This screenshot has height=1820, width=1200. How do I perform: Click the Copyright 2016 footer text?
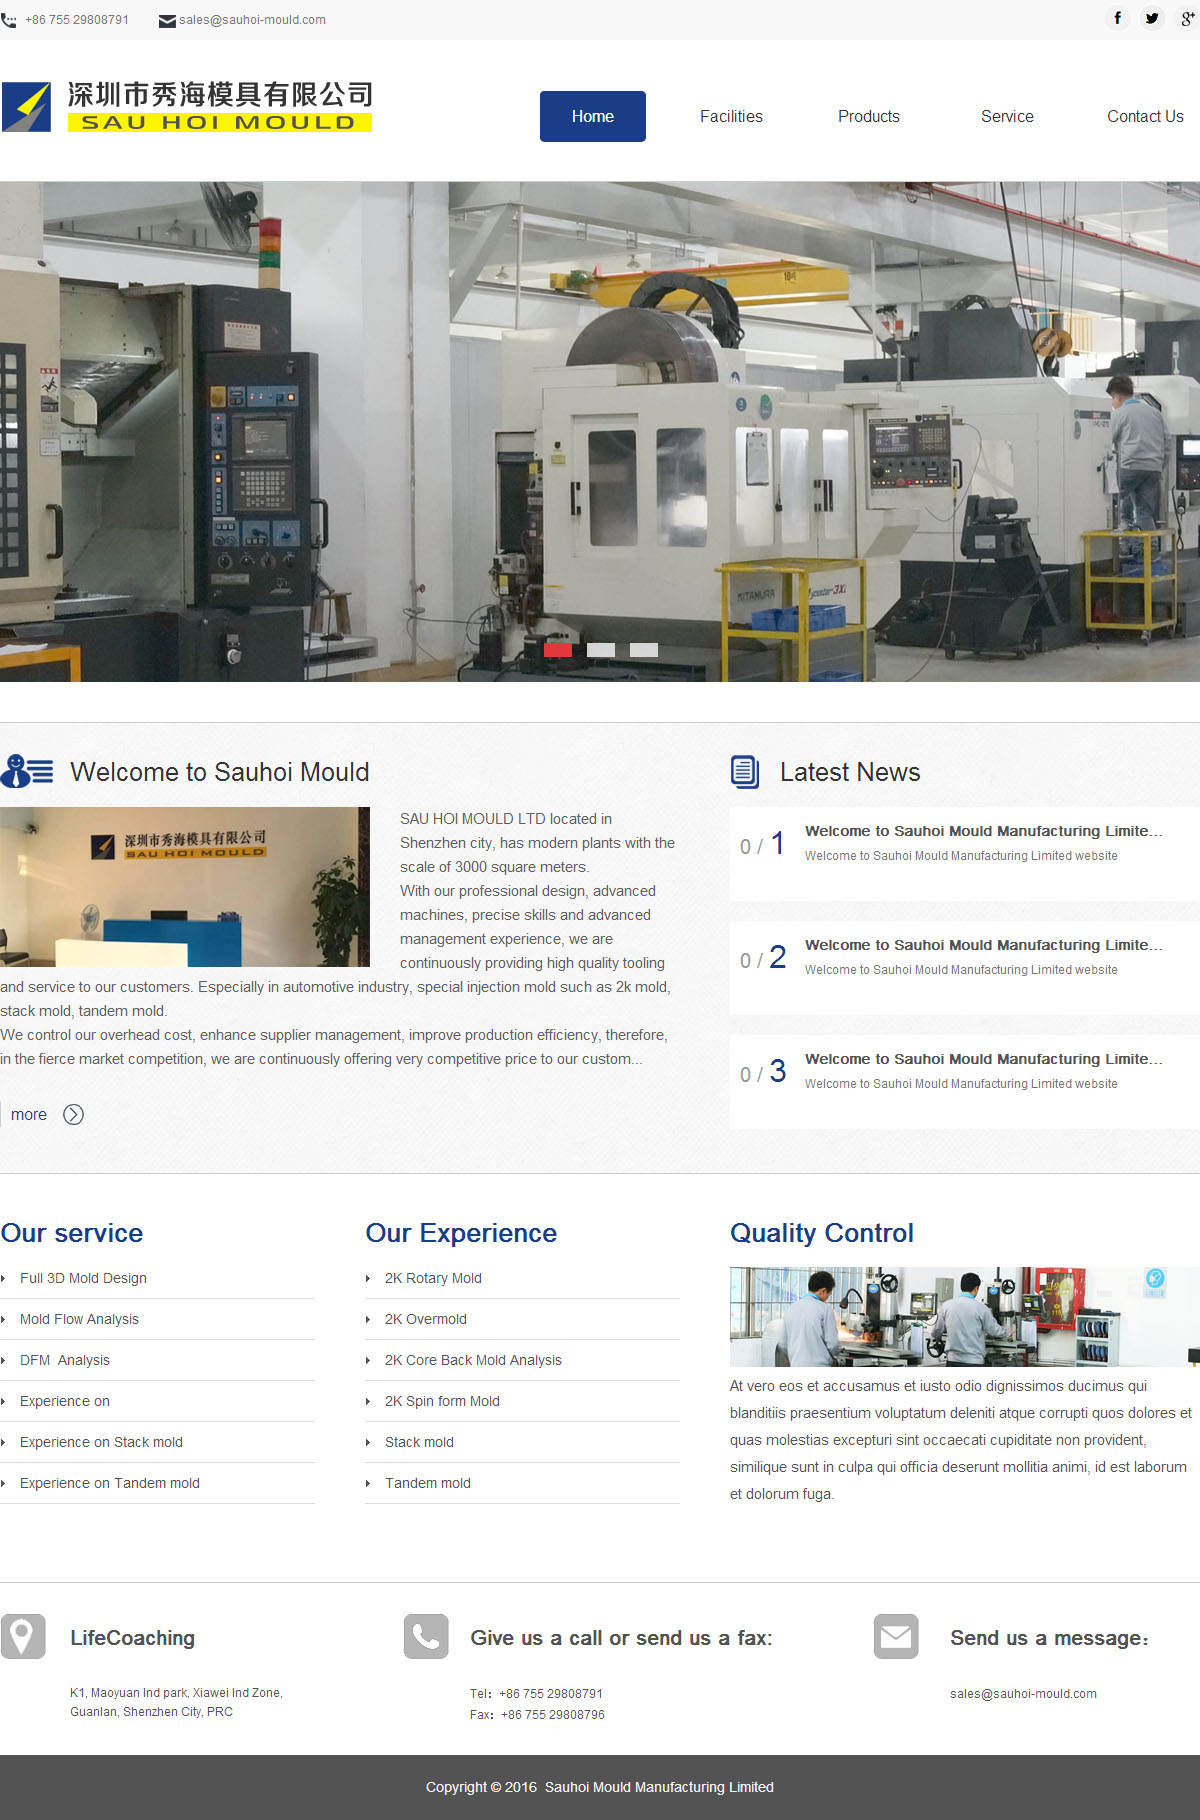point(600,1787)
